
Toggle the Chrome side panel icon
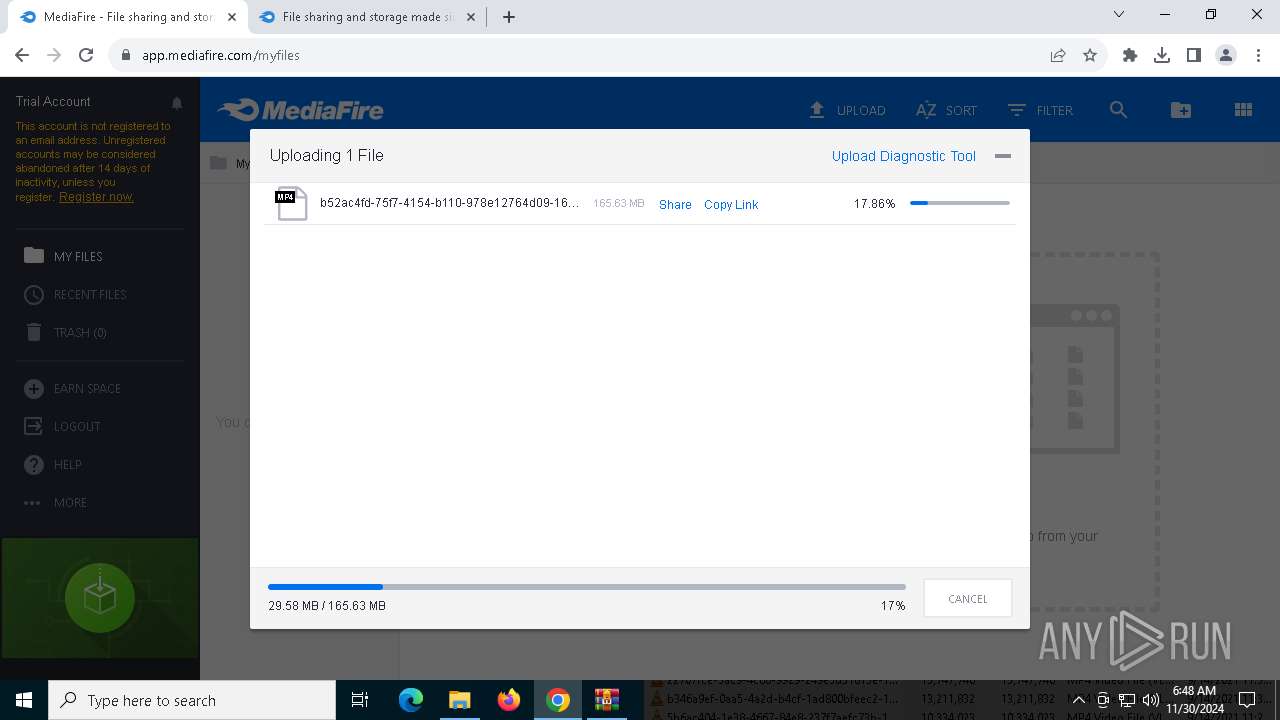[1194, 55]
